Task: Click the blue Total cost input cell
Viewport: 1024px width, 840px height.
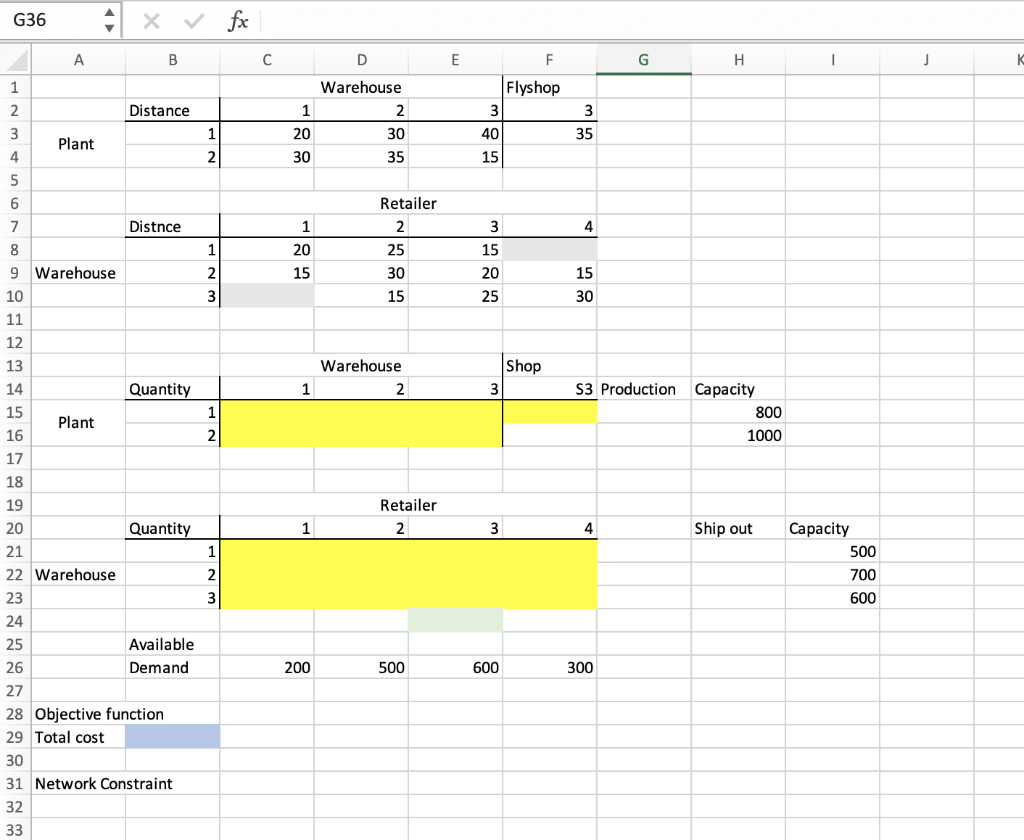Action: pyautogui.click(x=172, y=736)
